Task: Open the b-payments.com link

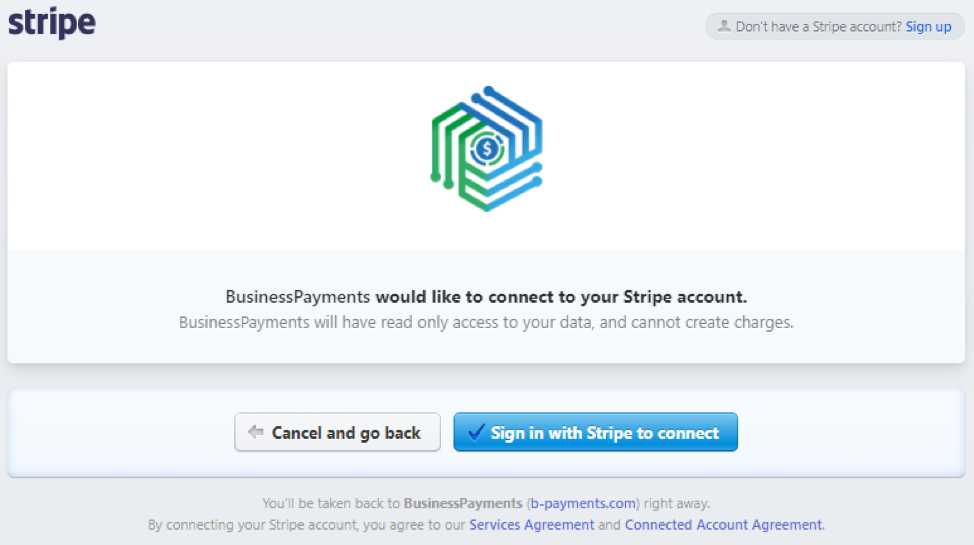Action: [583, 503]
